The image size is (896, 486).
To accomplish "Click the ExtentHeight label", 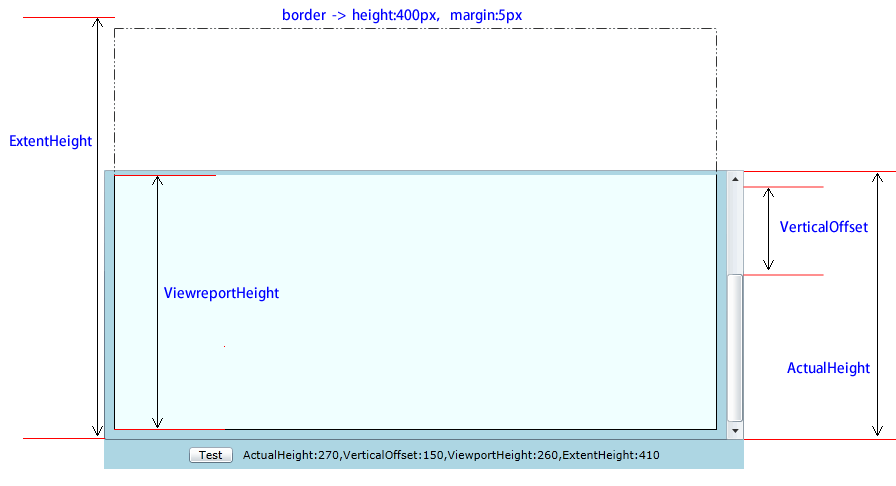I will coord(50,141).
